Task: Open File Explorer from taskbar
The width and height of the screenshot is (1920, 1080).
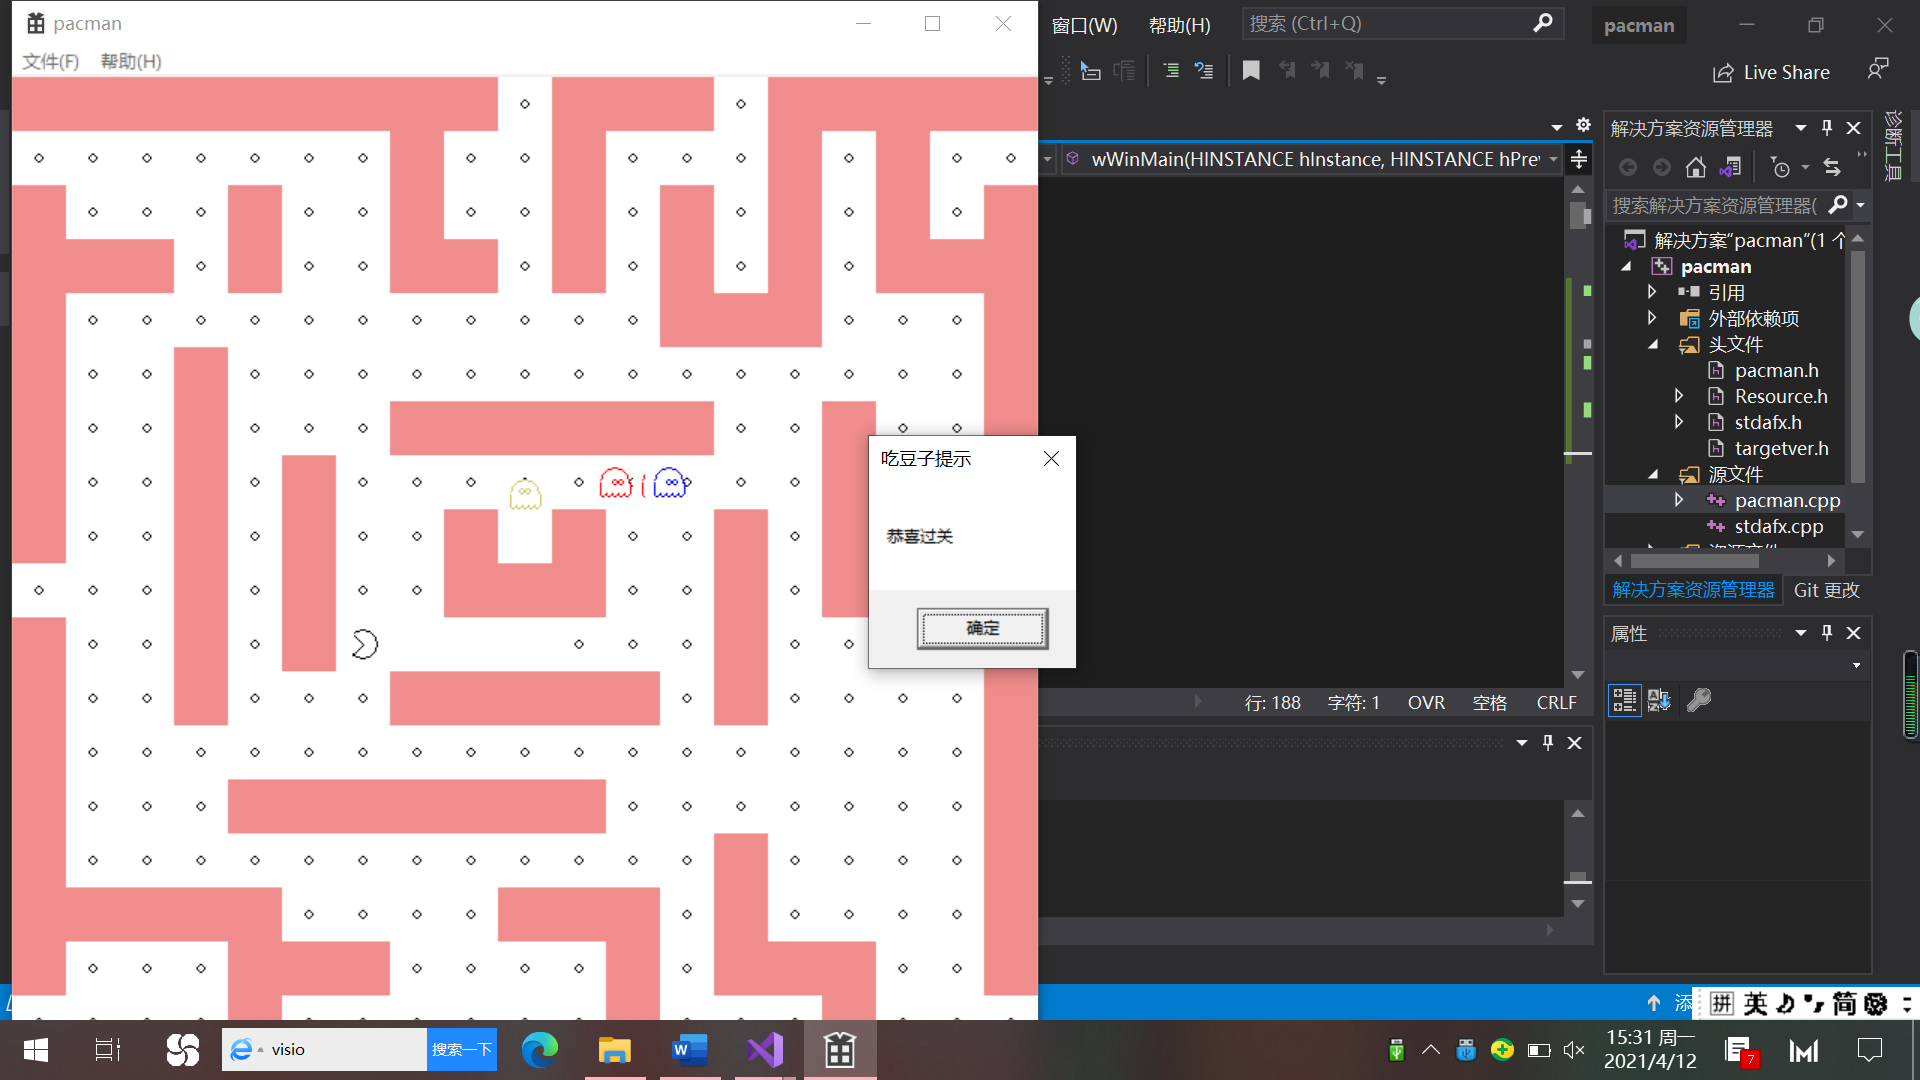Action: click(x=614, y=1050)
